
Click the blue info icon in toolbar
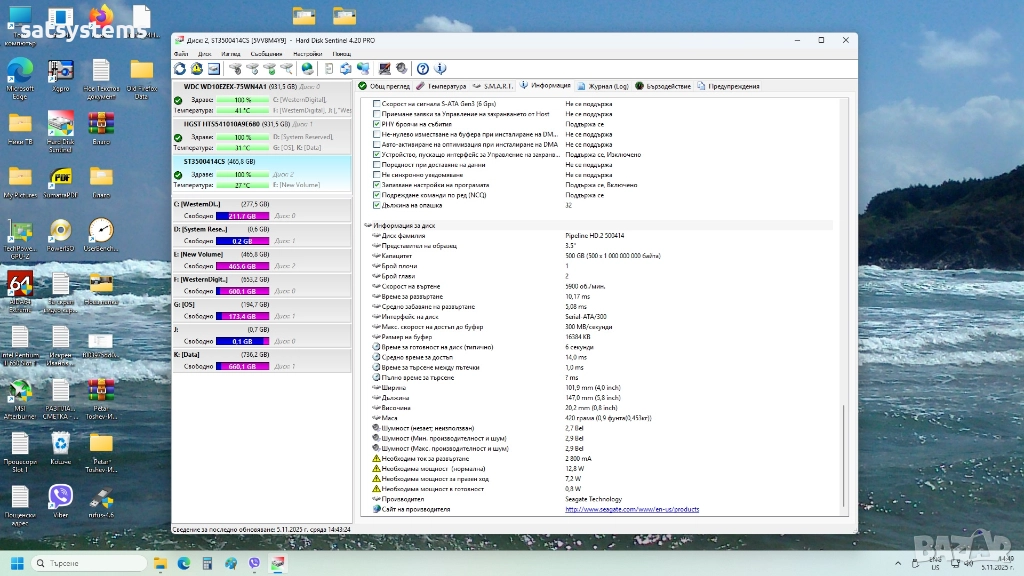coord(440,69)
